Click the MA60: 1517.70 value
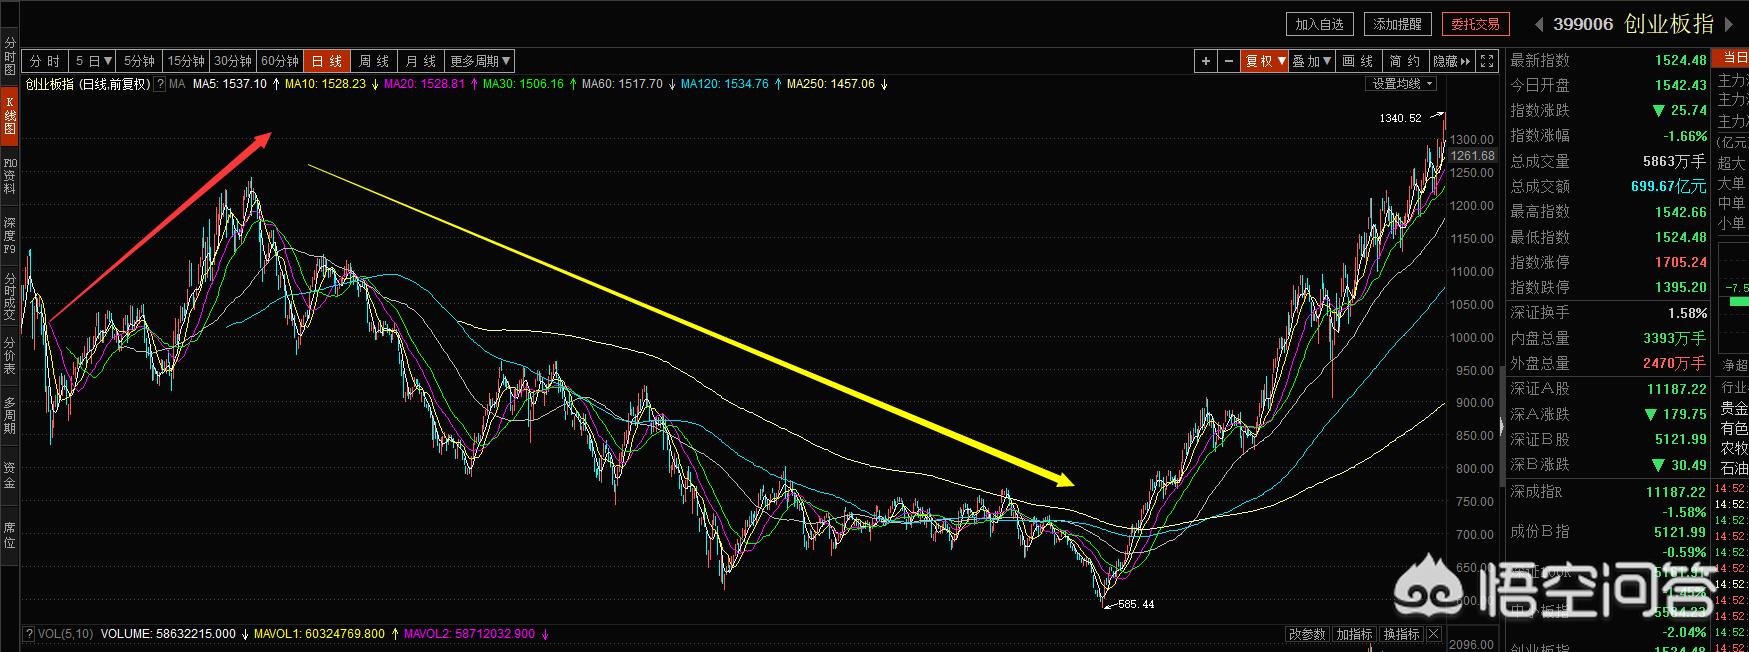 click(x=622, y=84)
